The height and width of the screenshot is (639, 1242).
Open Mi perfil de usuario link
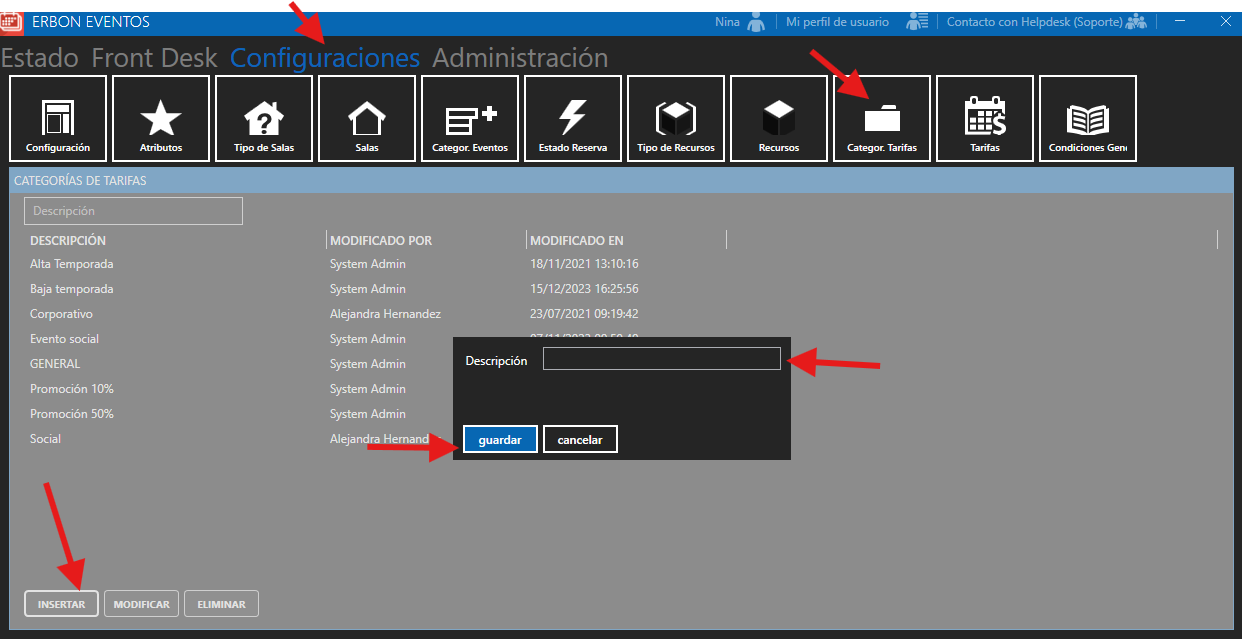pyautogui.click(x=837, y=22)
